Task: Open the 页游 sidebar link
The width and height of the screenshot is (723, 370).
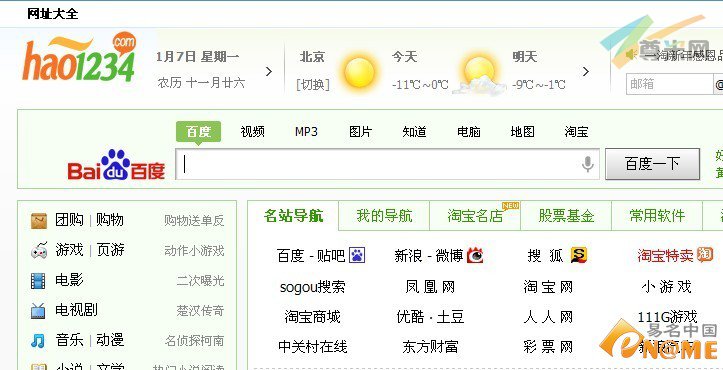Action: pyautogui.click(x=110, y=250)
